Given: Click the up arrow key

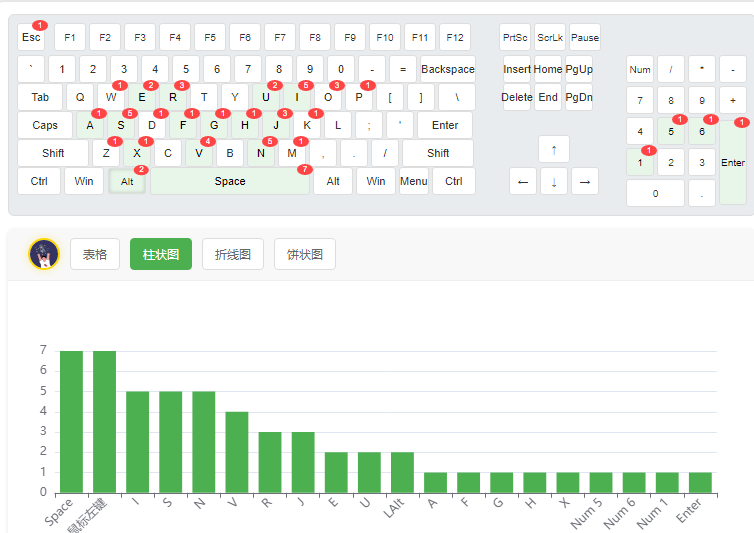Looking at the screenshot, I should [x=554, y=149].
